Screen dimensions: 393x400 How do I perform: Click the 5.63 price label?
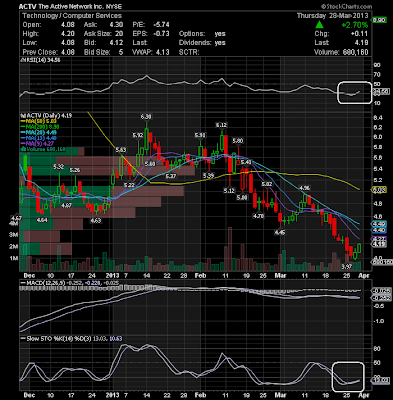pos(121,150)
